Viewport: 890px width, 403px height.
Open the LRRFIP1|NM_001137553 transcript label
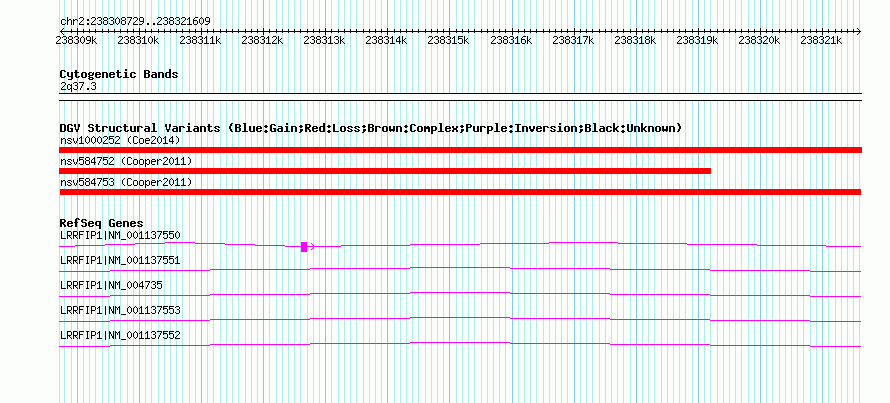[x=120, y=310]
